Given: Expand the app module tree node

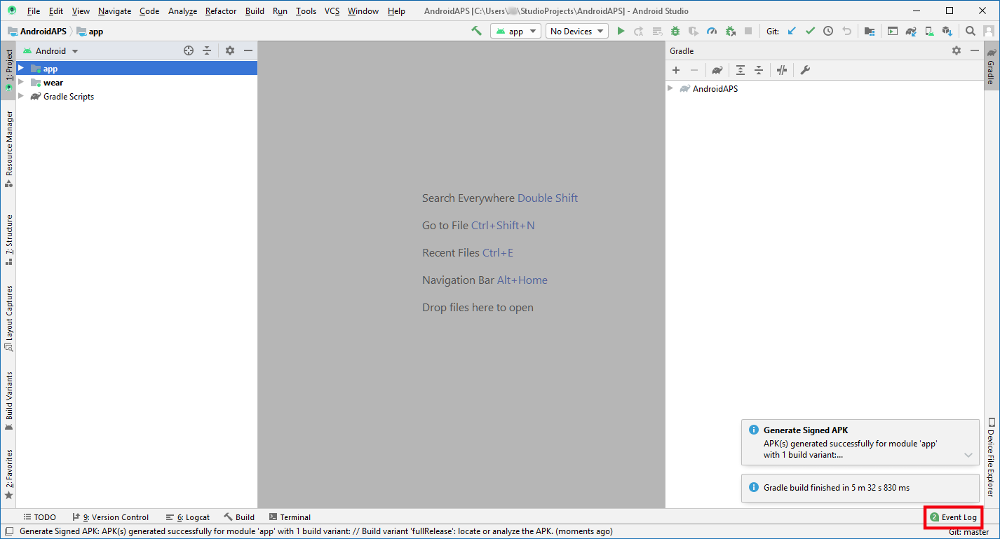Looking at the screenshot, I should point(21,68).
